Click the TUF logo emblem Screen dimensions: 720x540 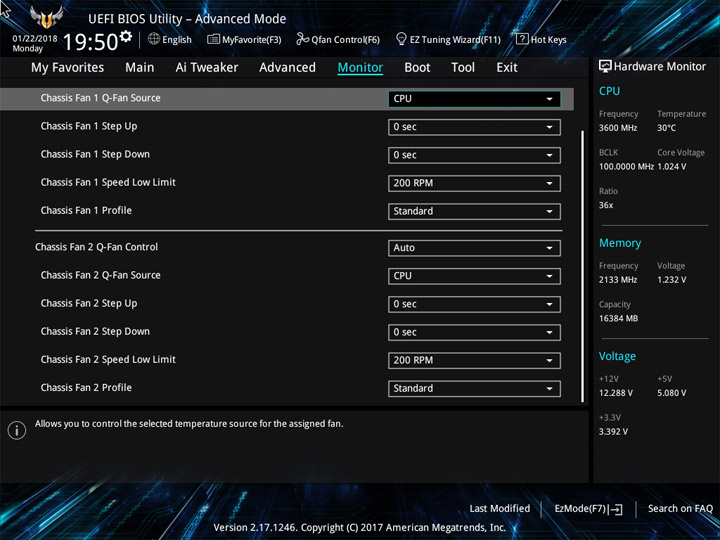click(x=46, y=17)
